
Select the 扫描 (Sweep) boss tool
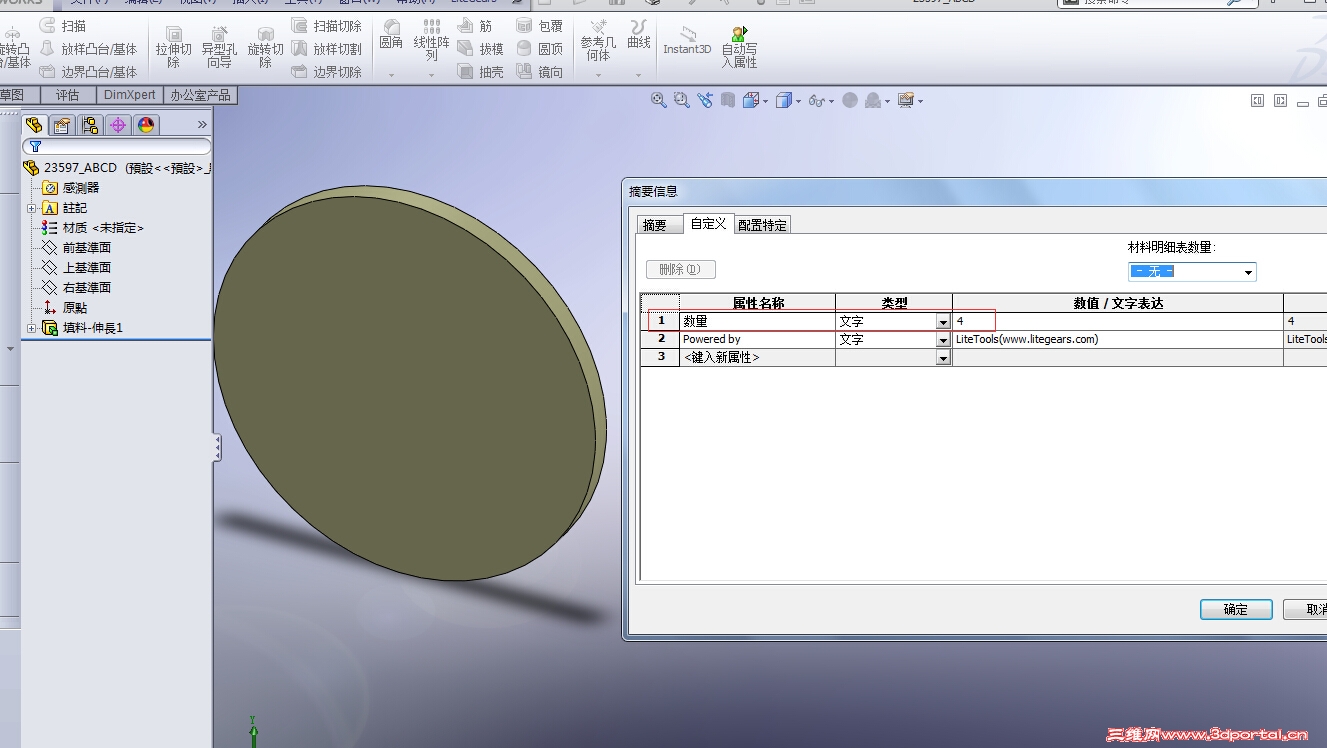[63, 26]
